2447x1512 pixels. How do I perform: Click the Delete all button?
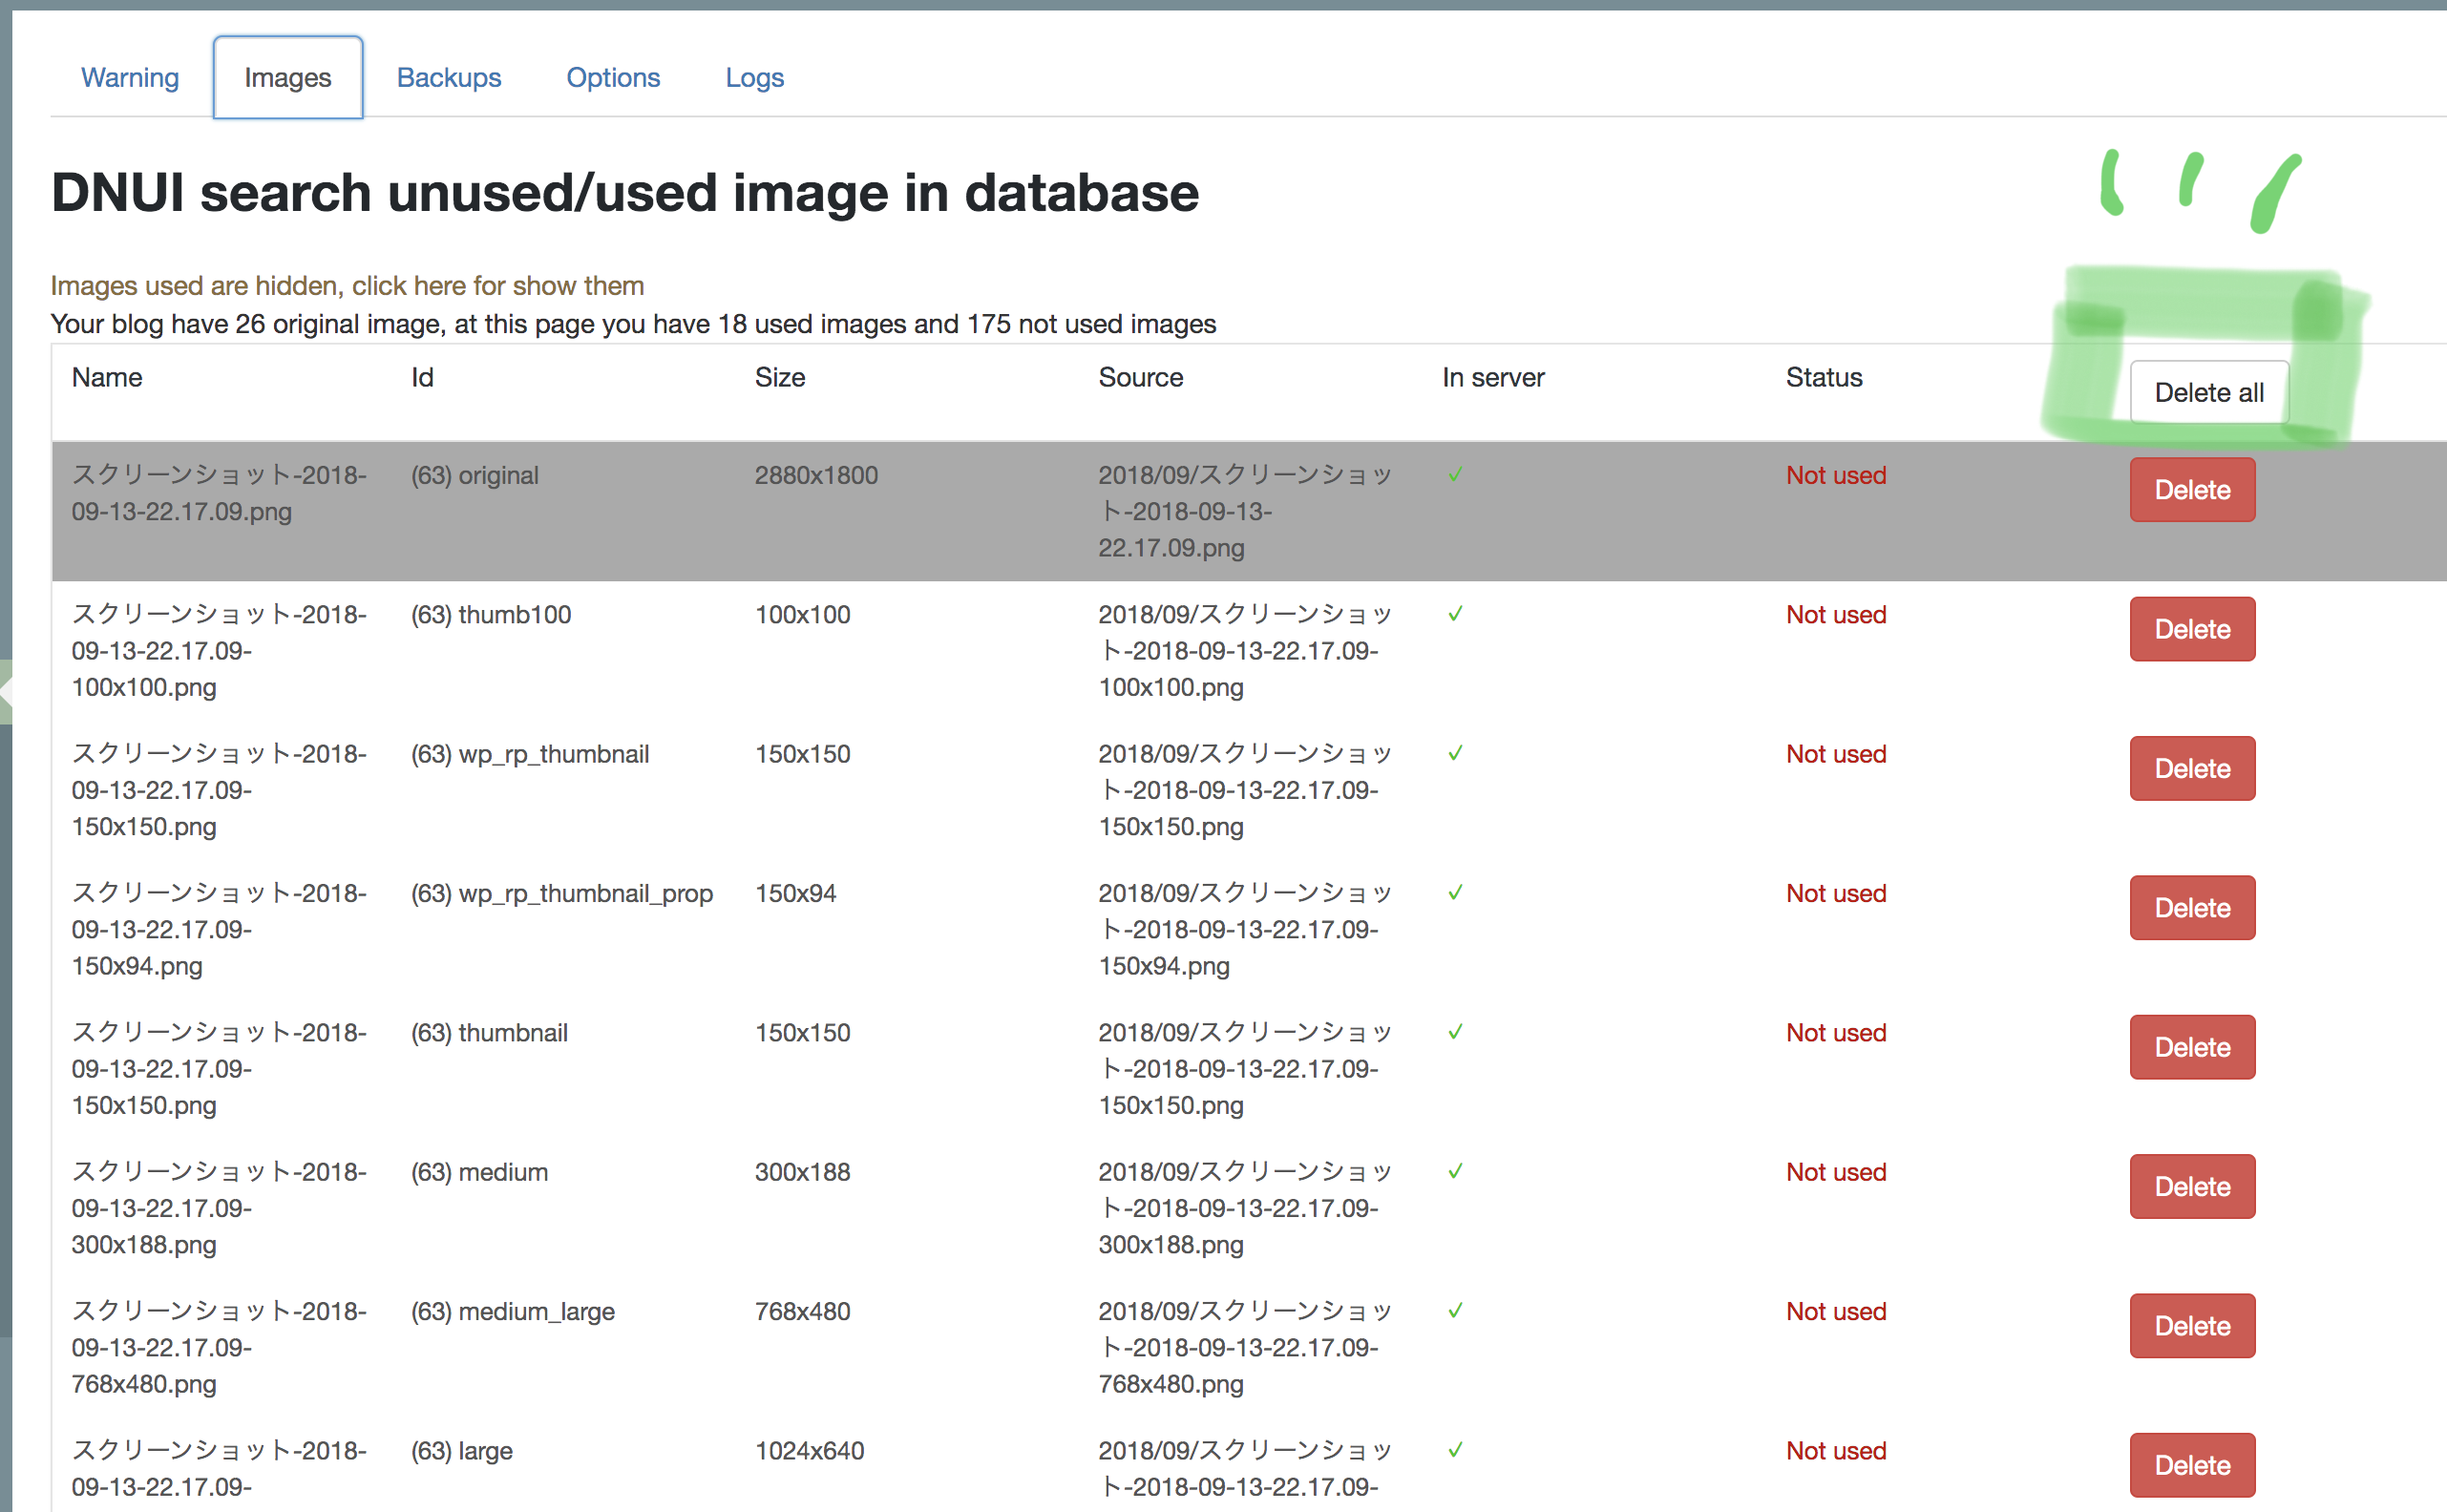click(2209, 392)
